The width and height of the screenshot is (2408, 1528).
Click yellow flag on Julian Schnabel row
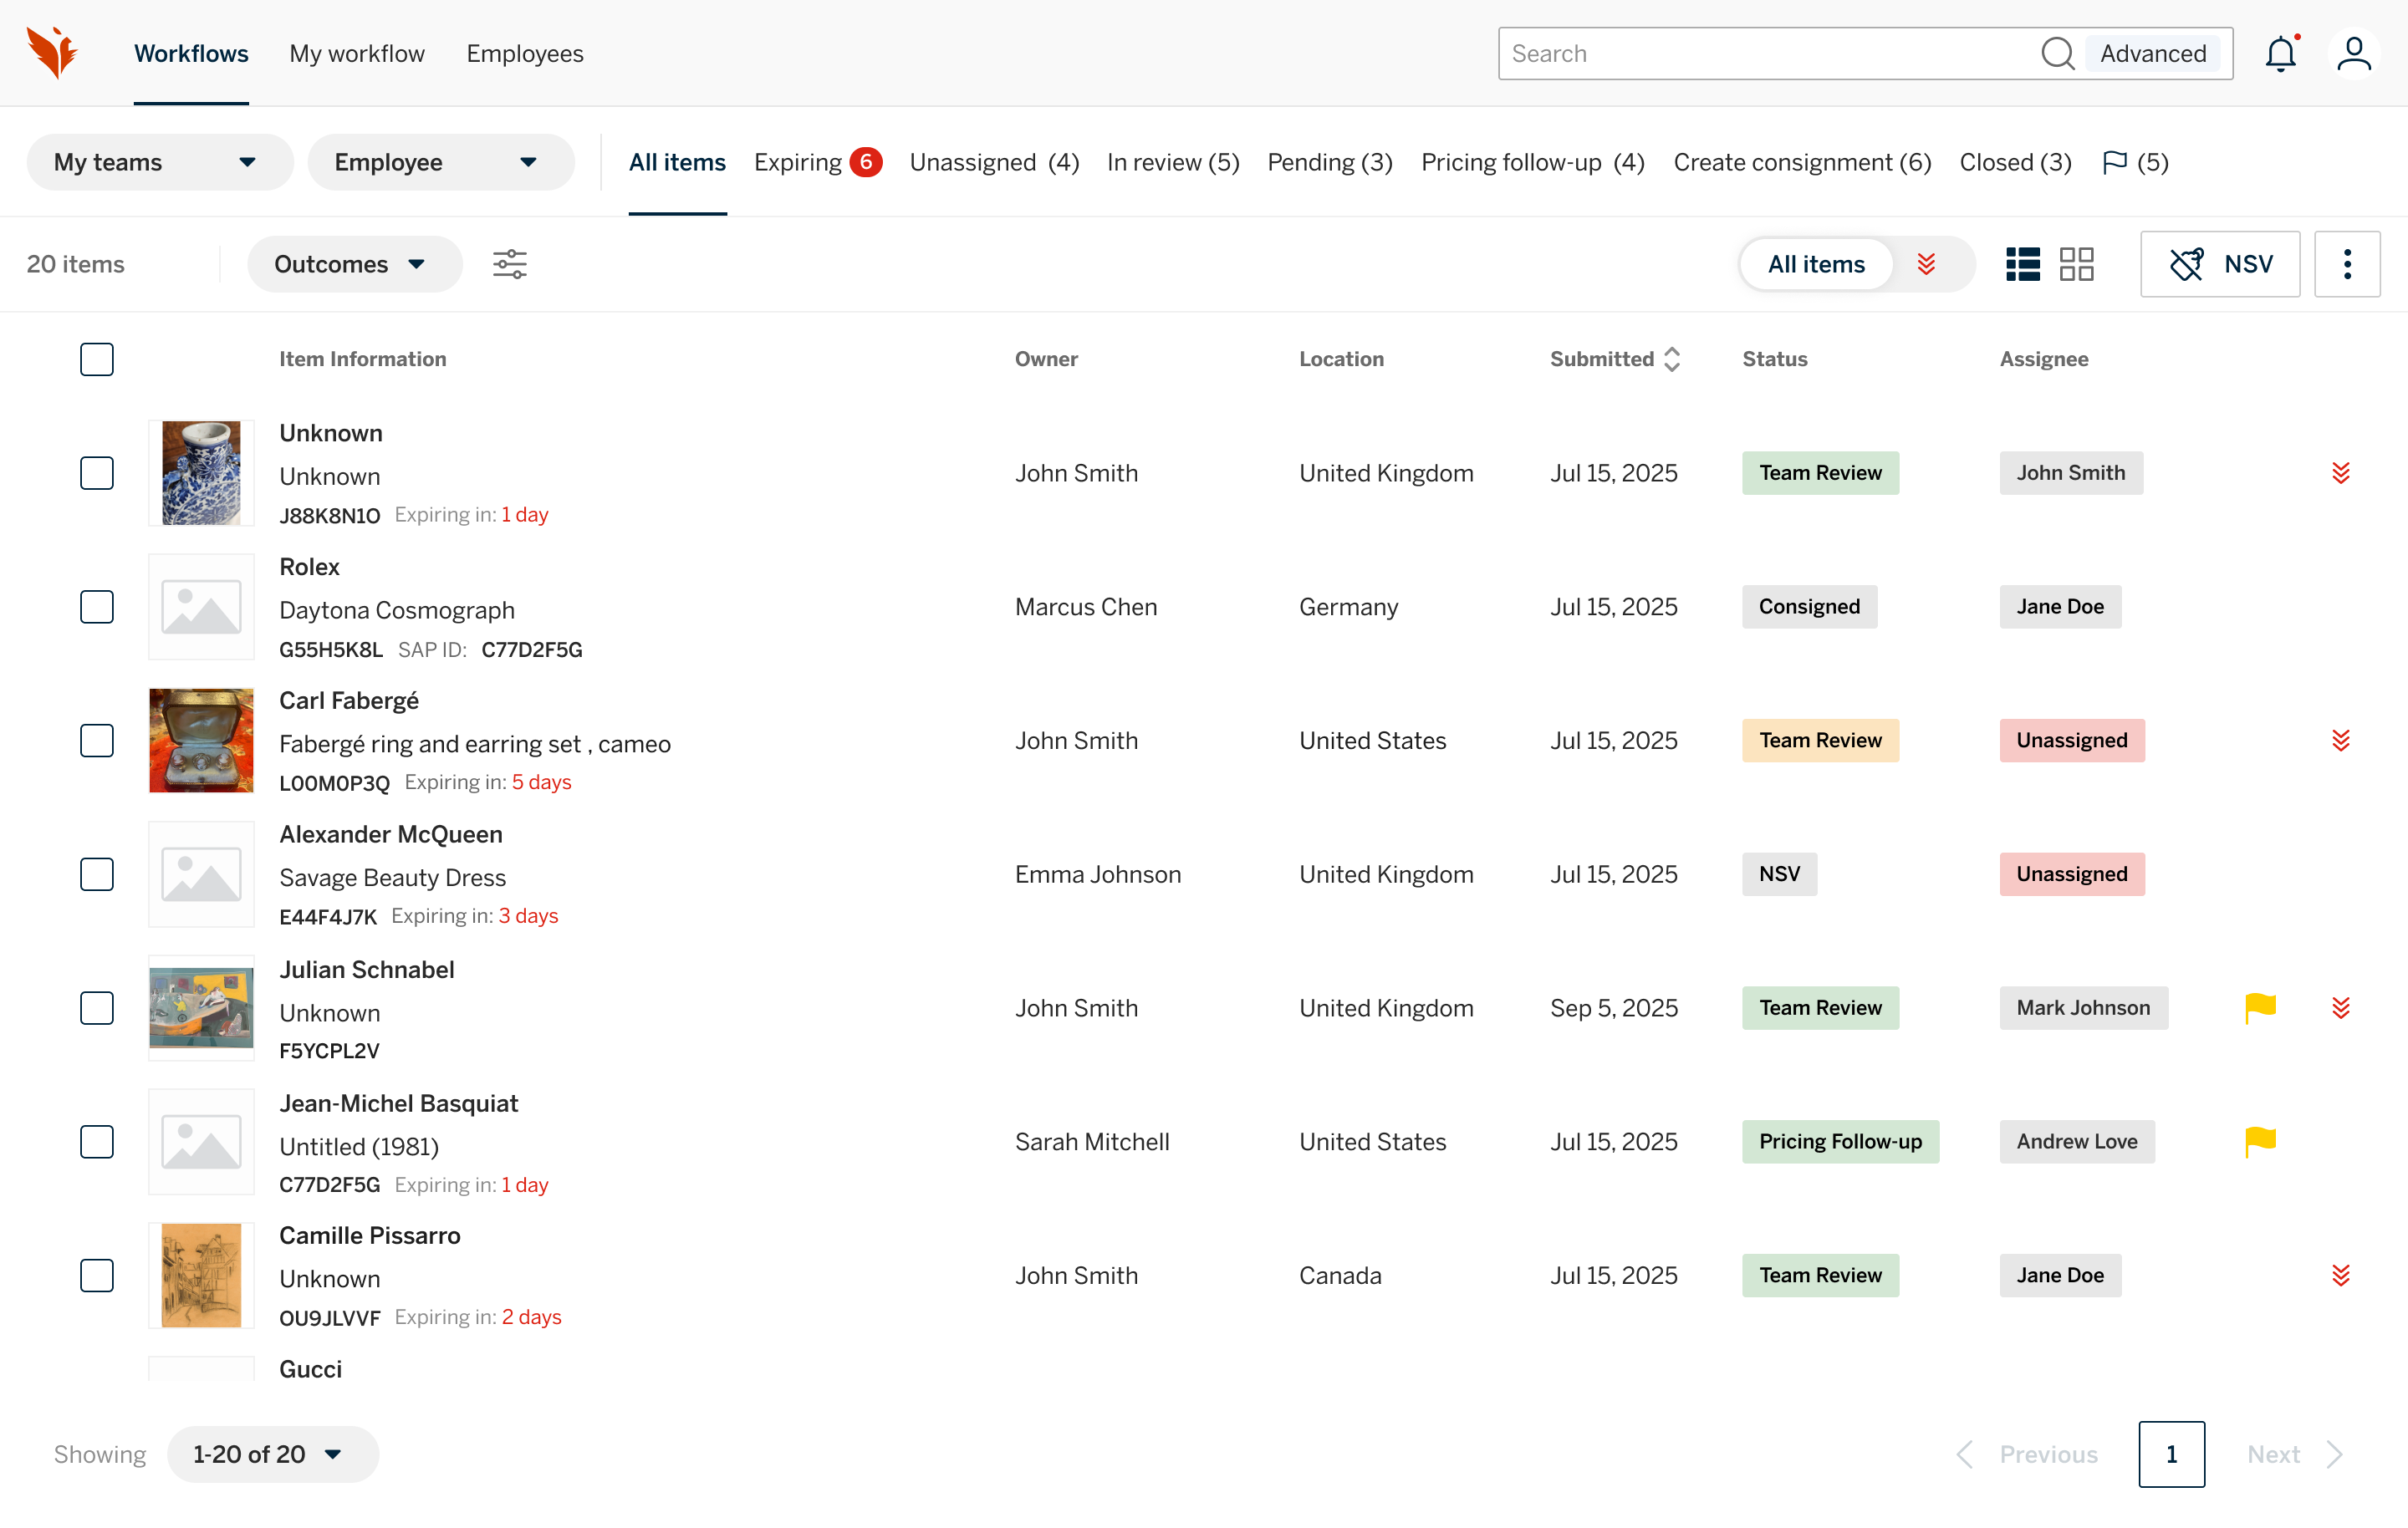click(2260, 1008)
